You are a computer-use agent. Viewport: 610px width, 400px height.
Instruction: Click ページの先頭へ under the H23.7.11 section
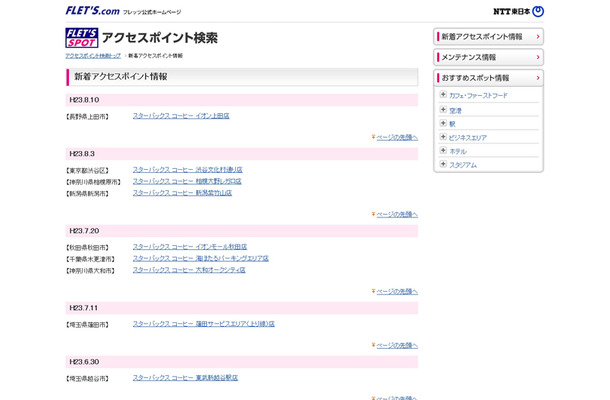click(397, 346)
